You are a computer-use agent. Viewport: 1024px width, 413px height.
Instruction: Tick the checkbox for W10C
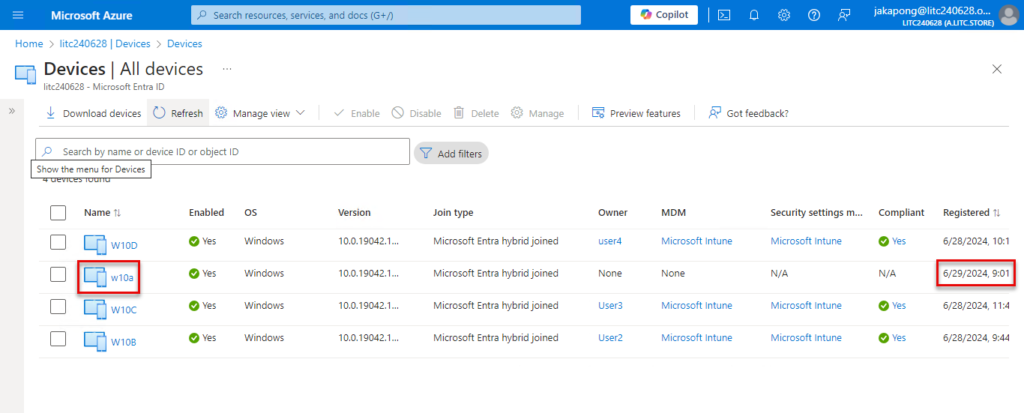[x=58, y=306]
